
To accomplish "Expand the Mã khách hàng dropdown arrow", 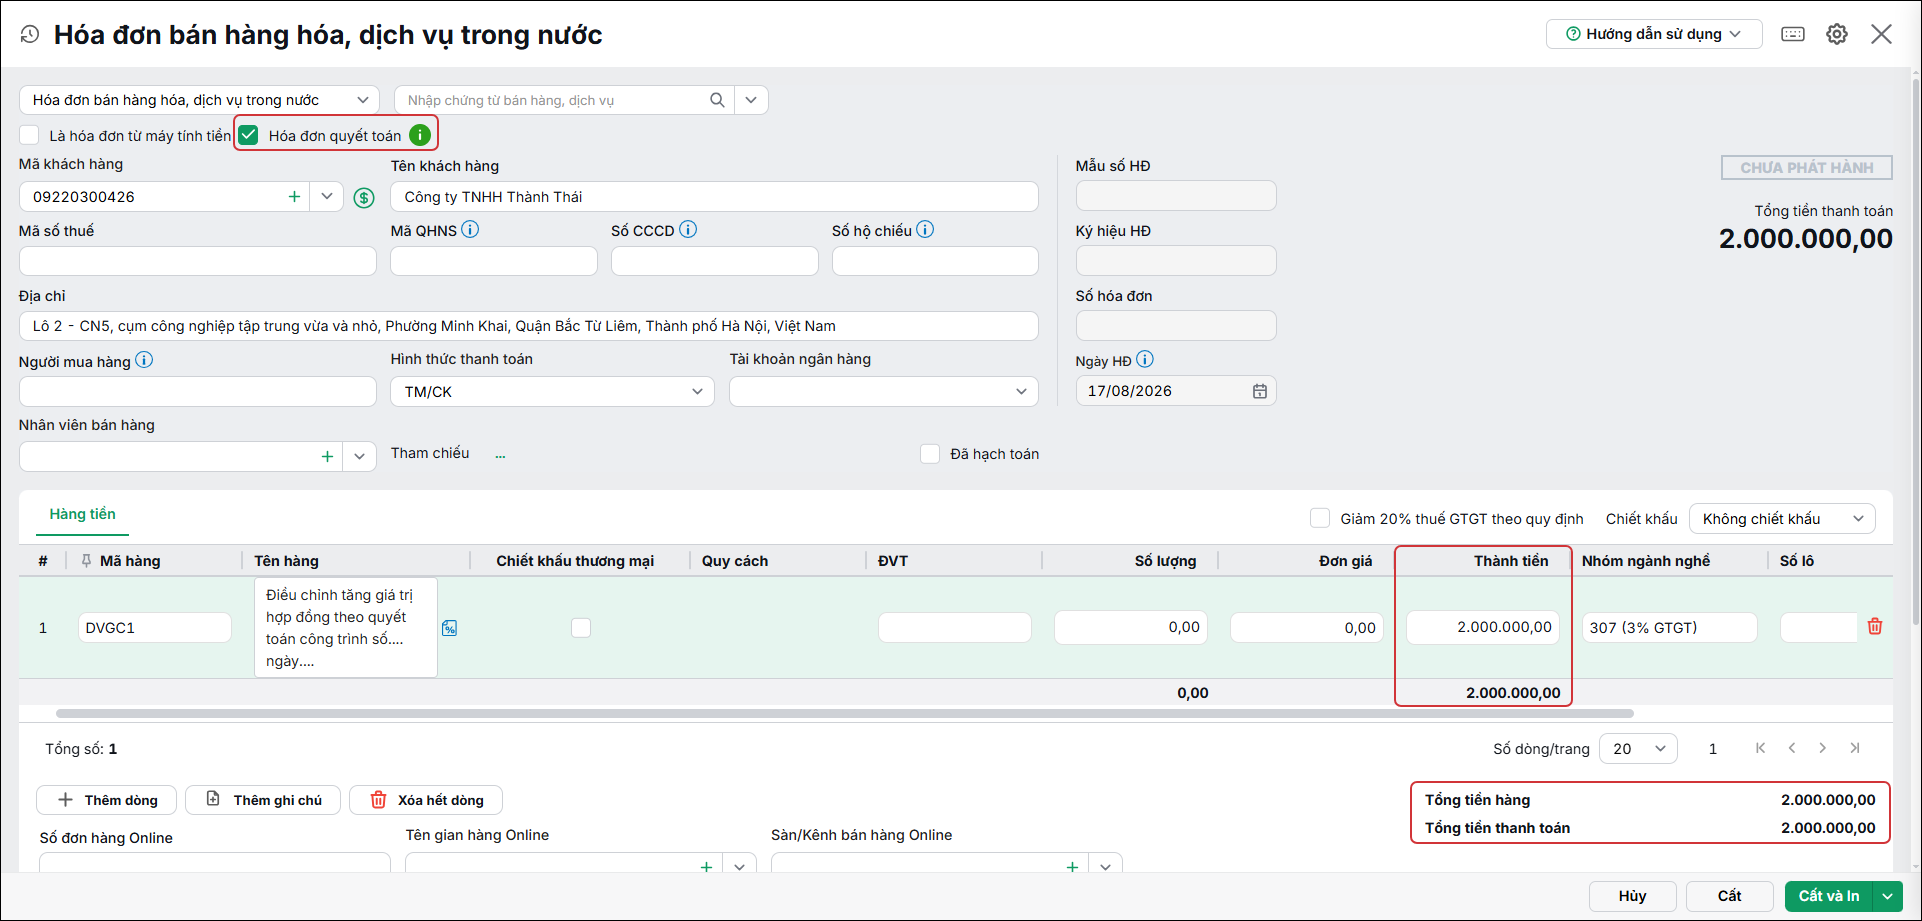I will click(x=327, y=197).
